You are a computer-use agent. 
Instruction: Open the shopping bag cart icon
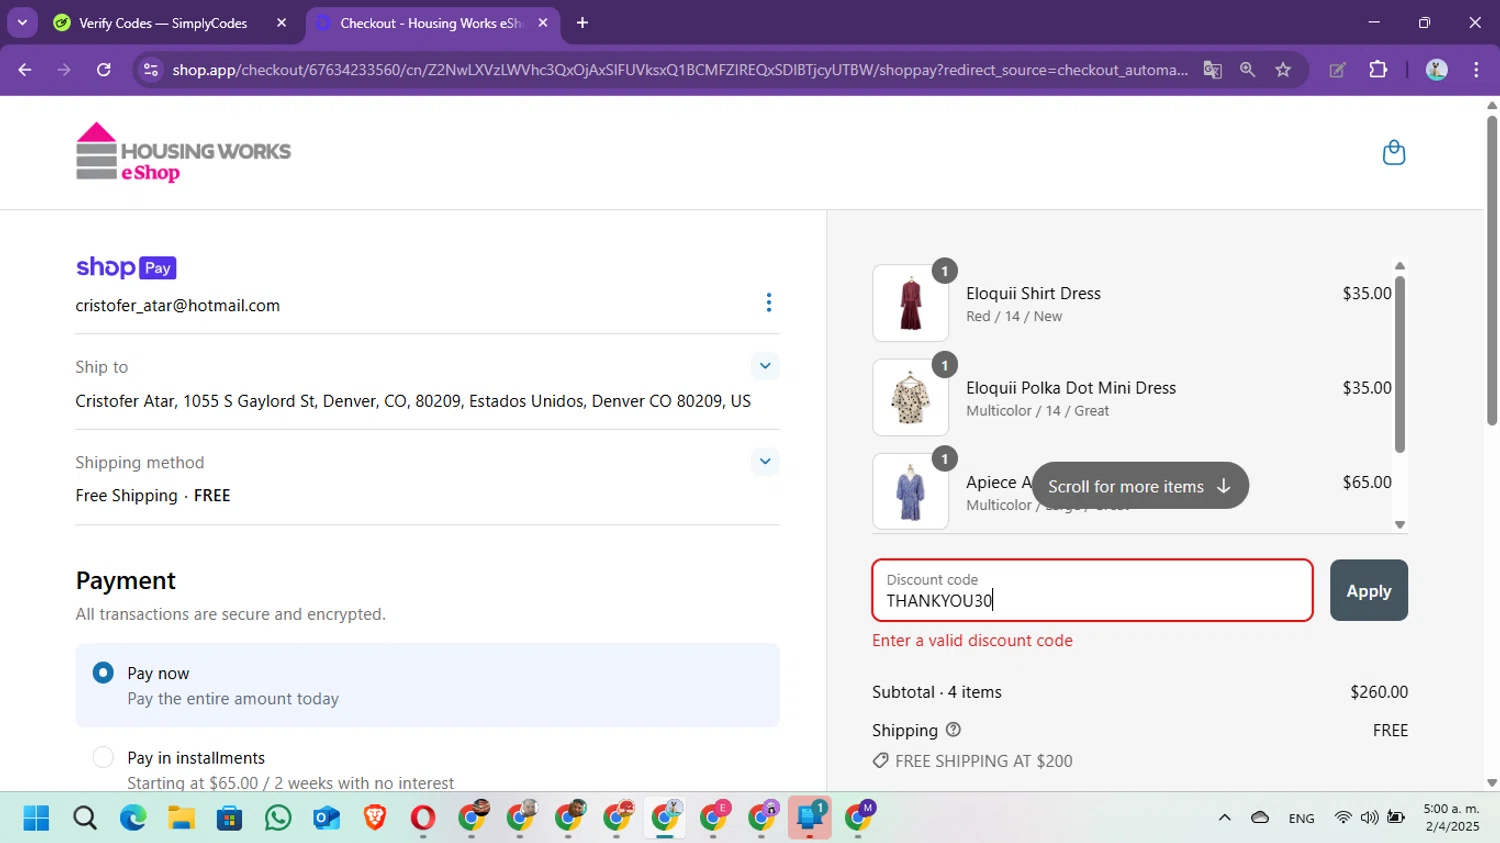pos(1393,152)
